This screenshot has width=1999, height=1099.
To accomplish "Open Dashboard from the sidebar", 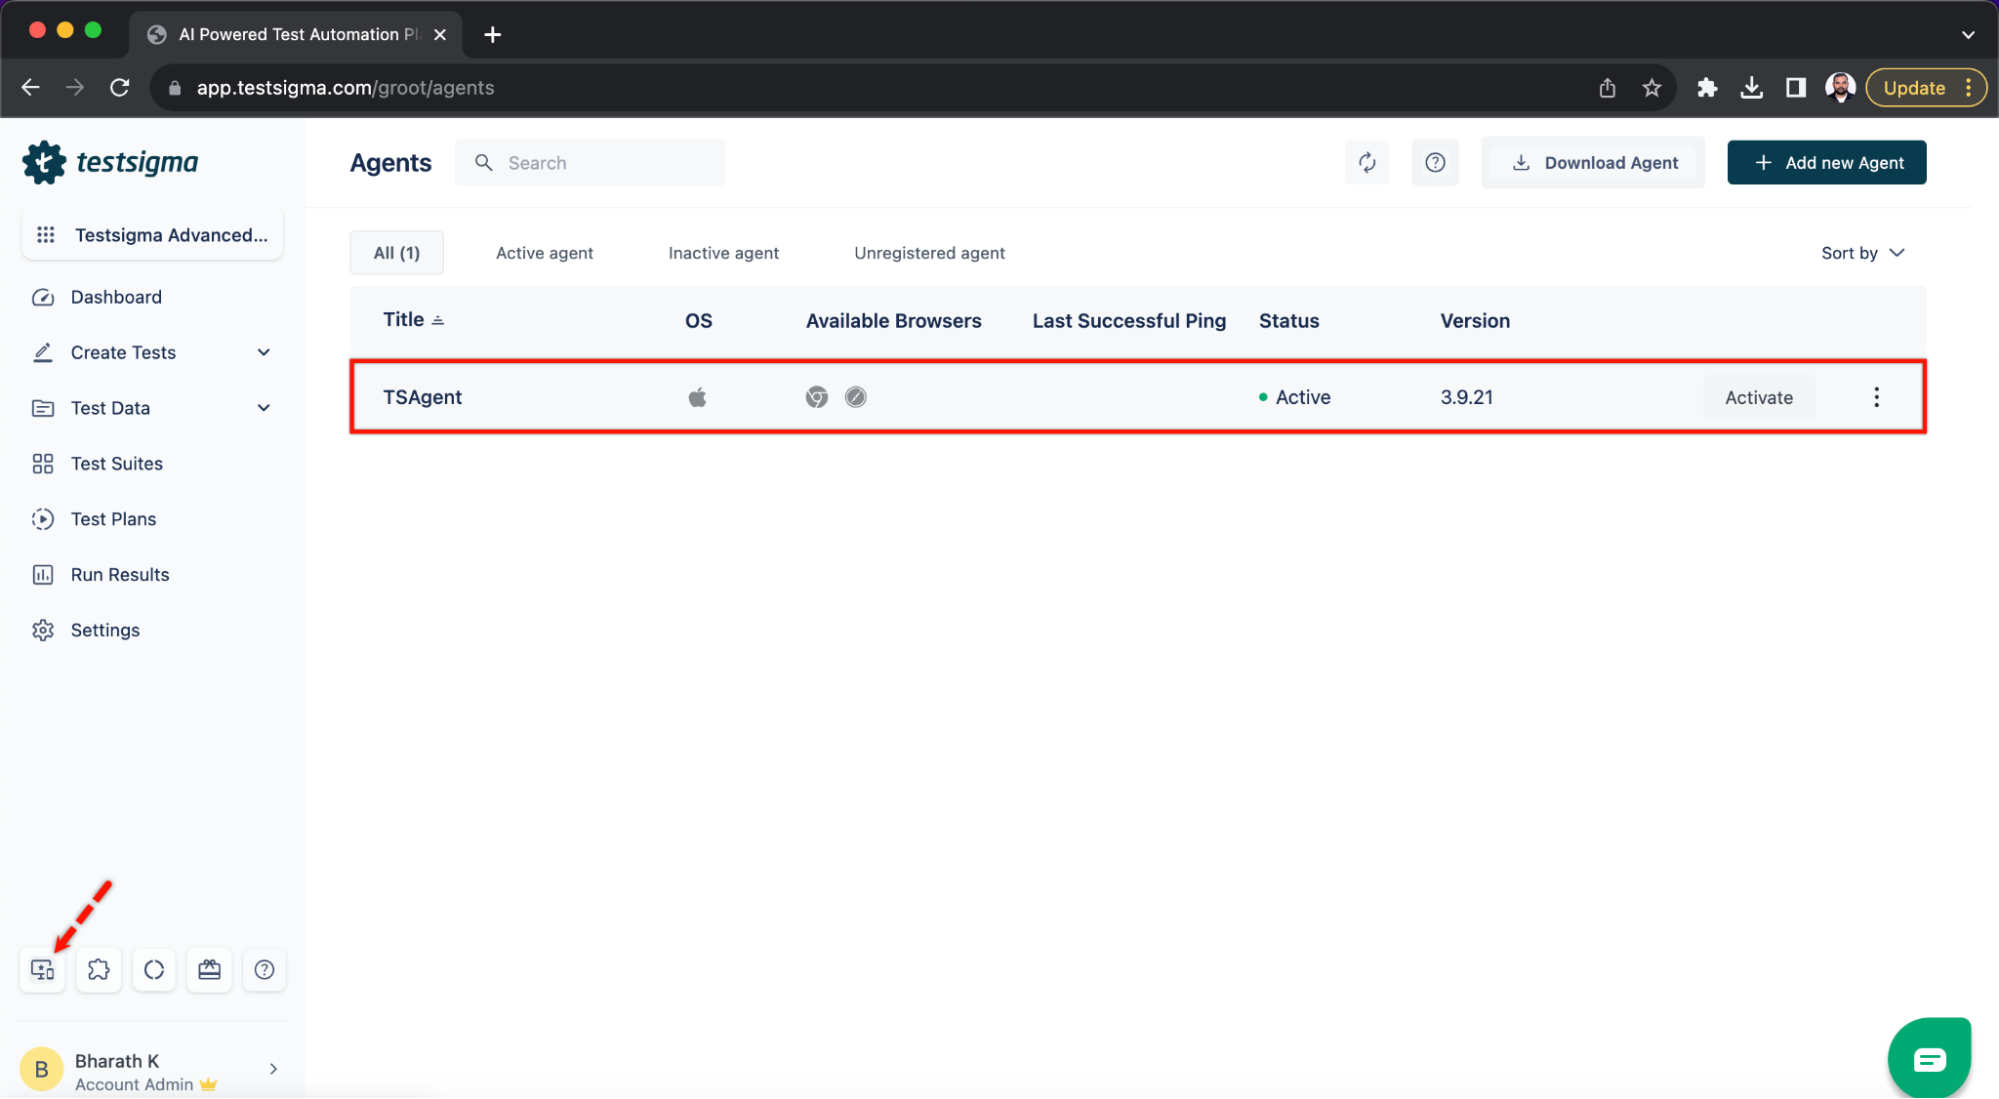I will click(116, 297).
